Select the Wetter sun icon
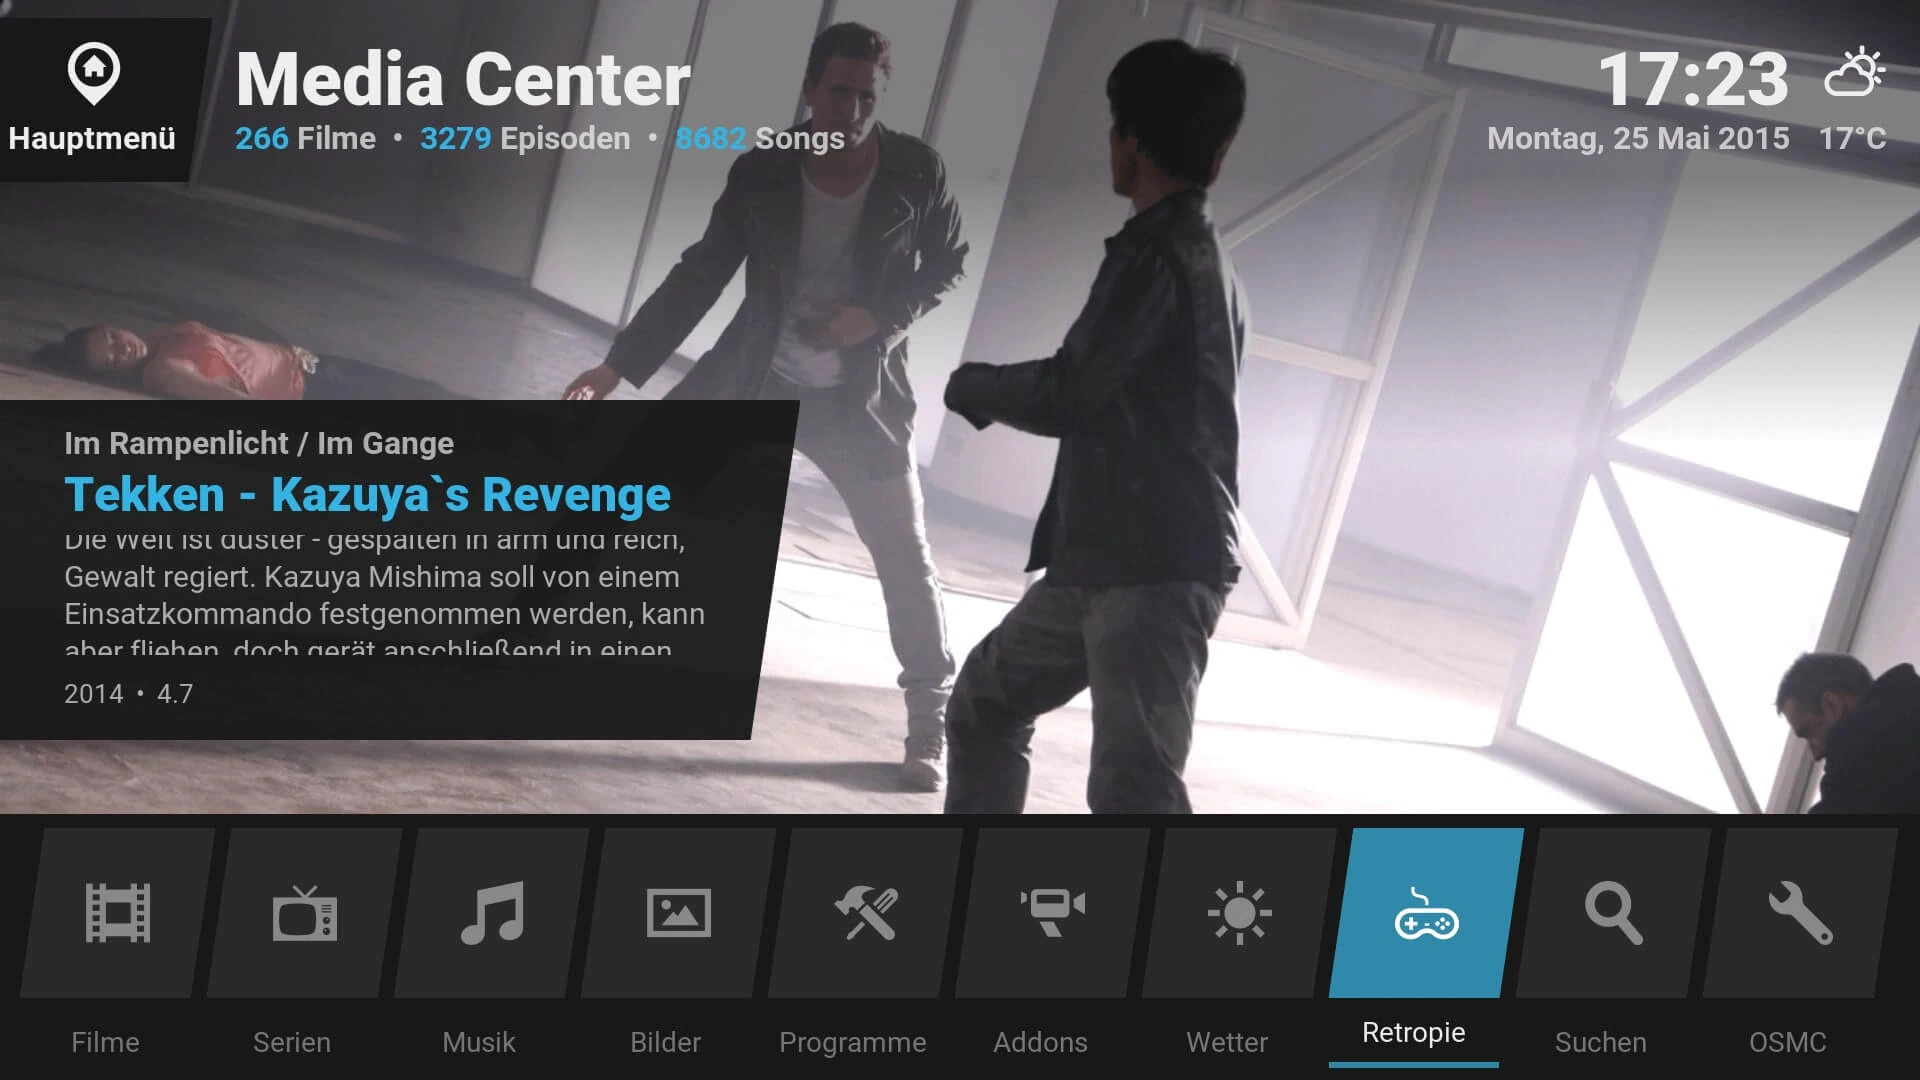 point(1240,913)
